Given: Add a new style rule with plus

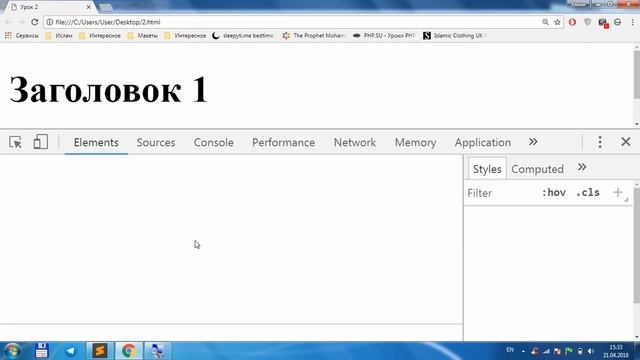Looking at the screenshot, I should pyautogui.click(x=618, y=192).
